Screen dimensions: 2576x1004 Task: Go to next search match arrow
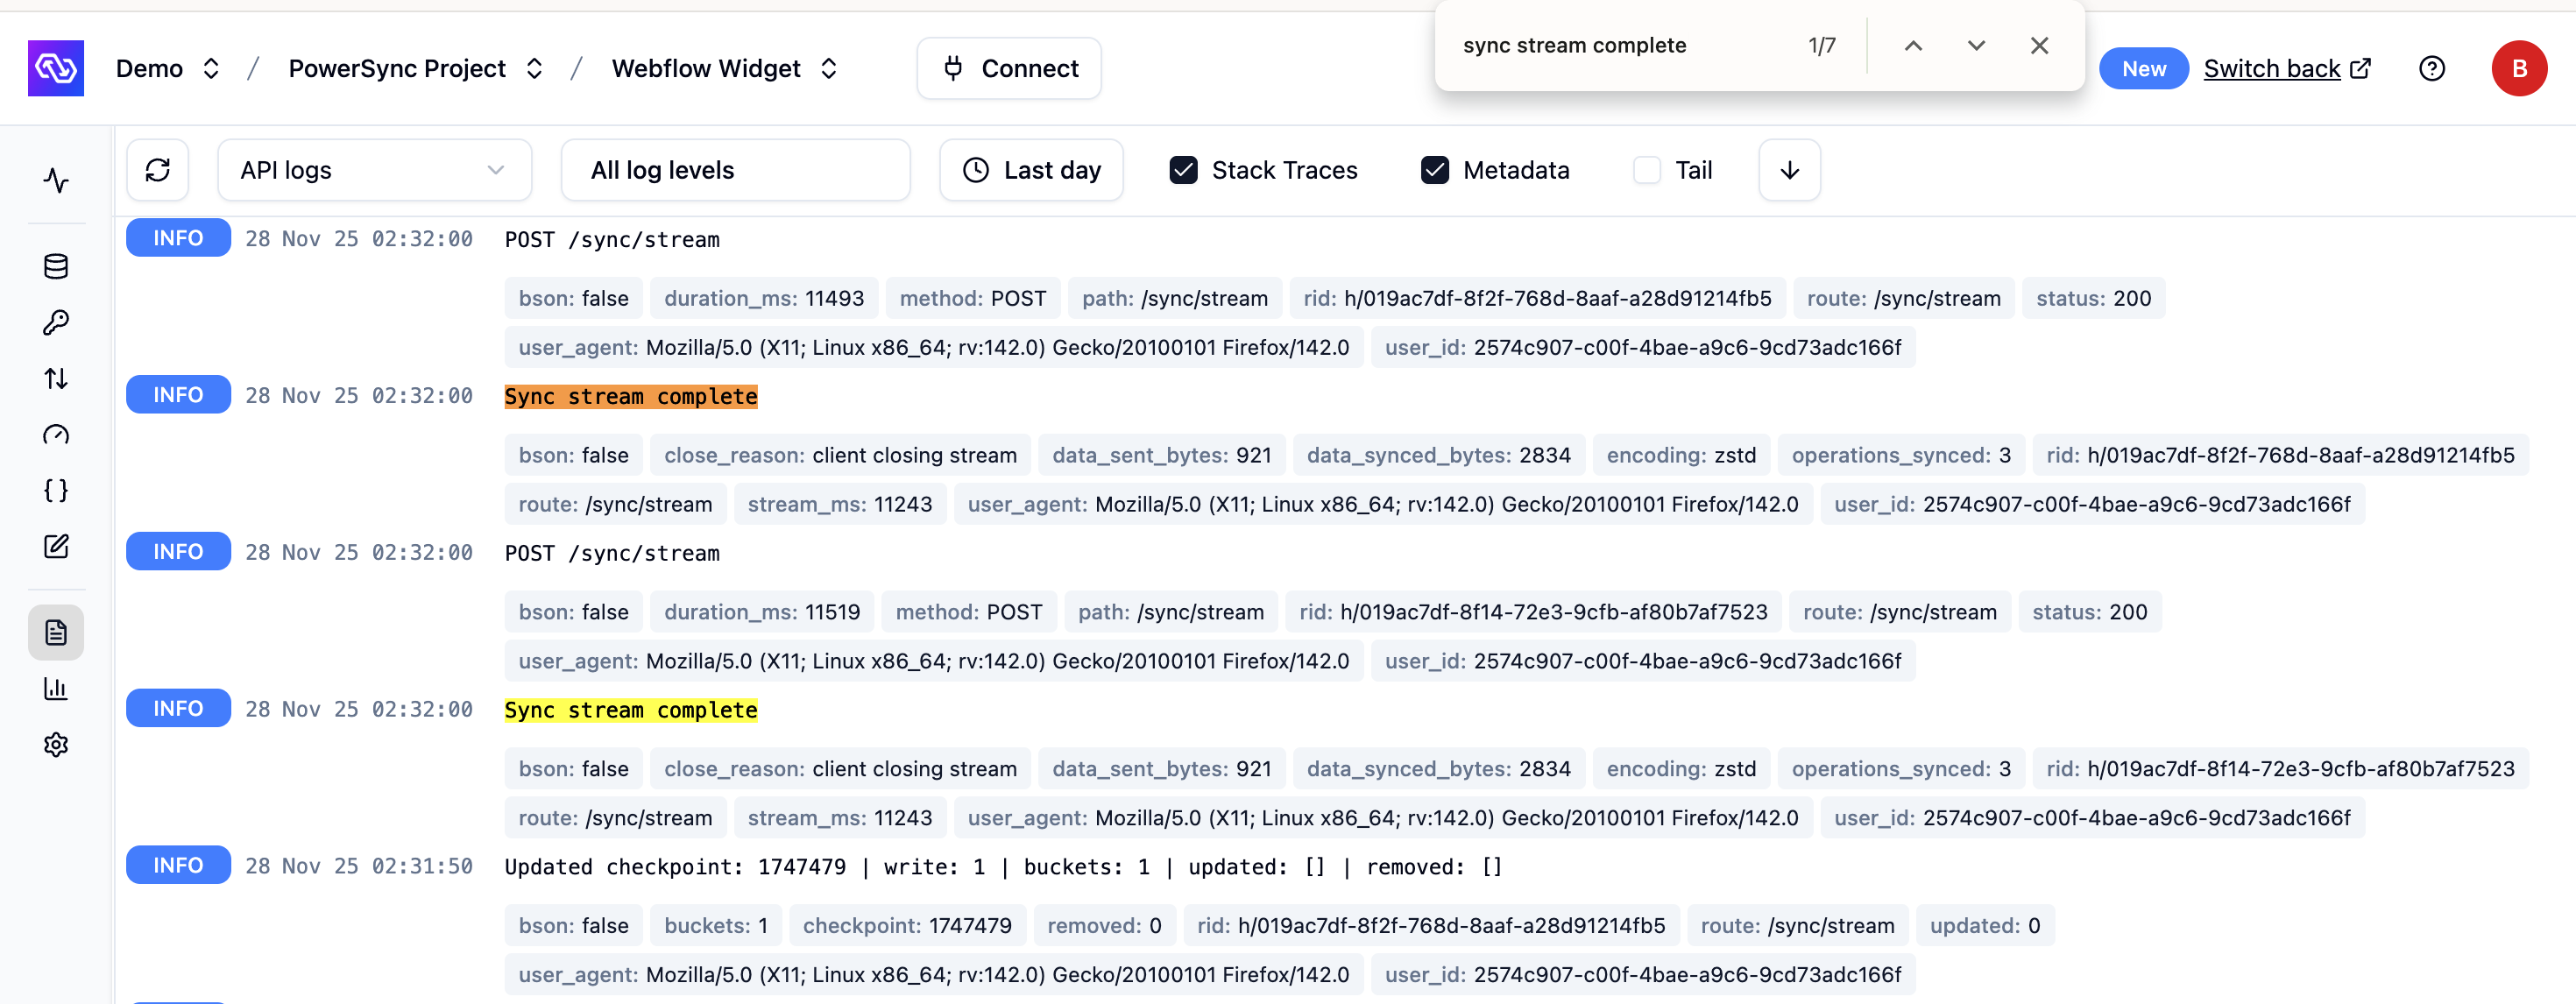(x=1975, y=45)
